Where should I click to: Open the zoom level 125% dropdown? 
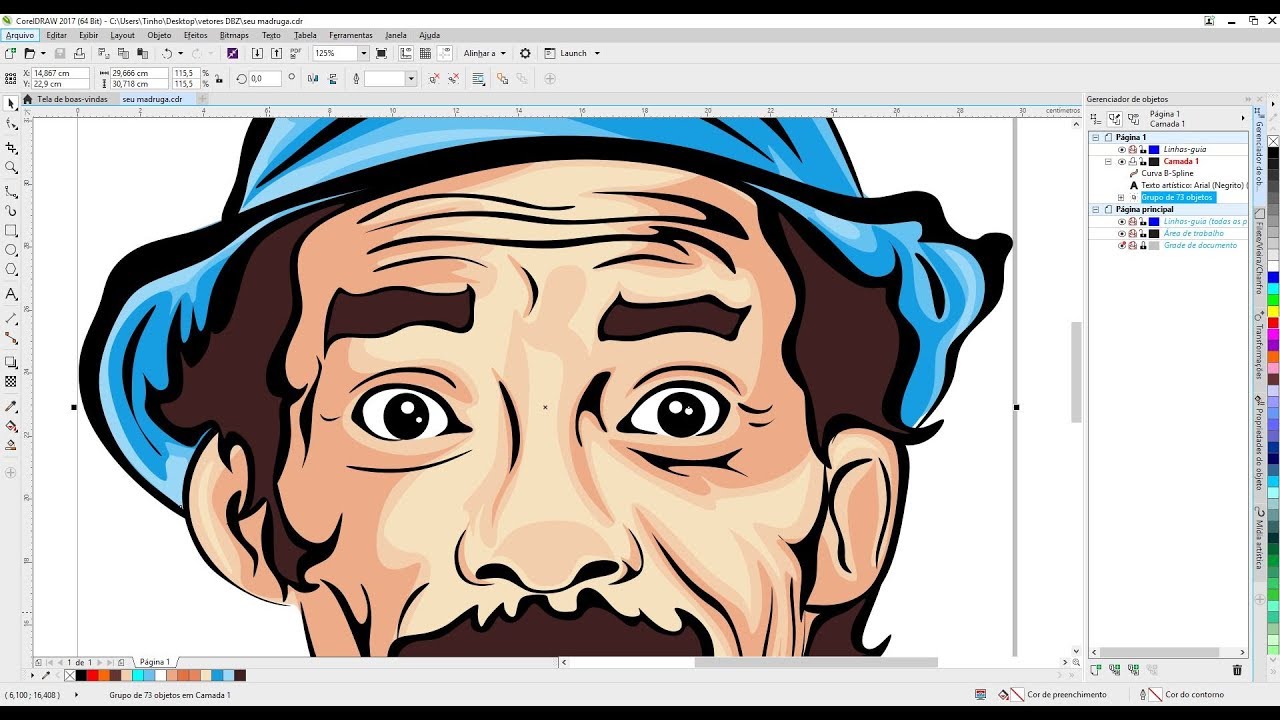pyautogui.click(x=363, y=53)
